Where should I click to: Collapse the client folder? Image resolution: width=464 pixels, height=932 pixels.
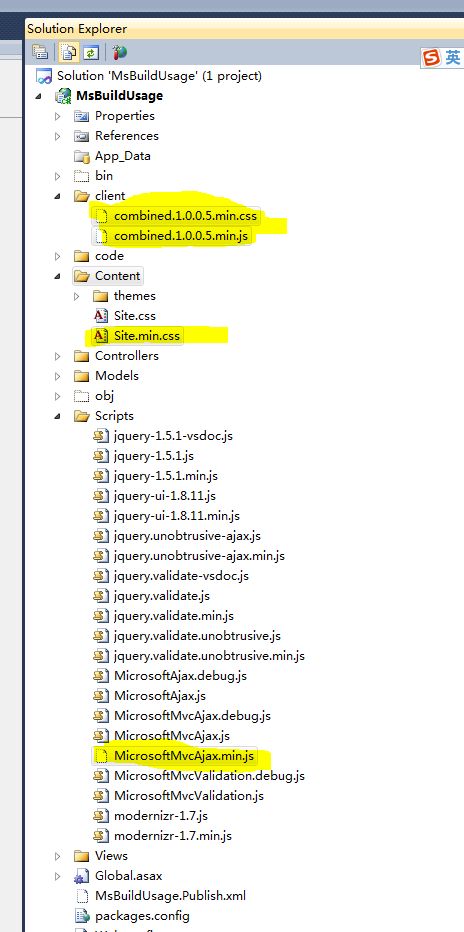pyautogui.click(x=57, y=196)
